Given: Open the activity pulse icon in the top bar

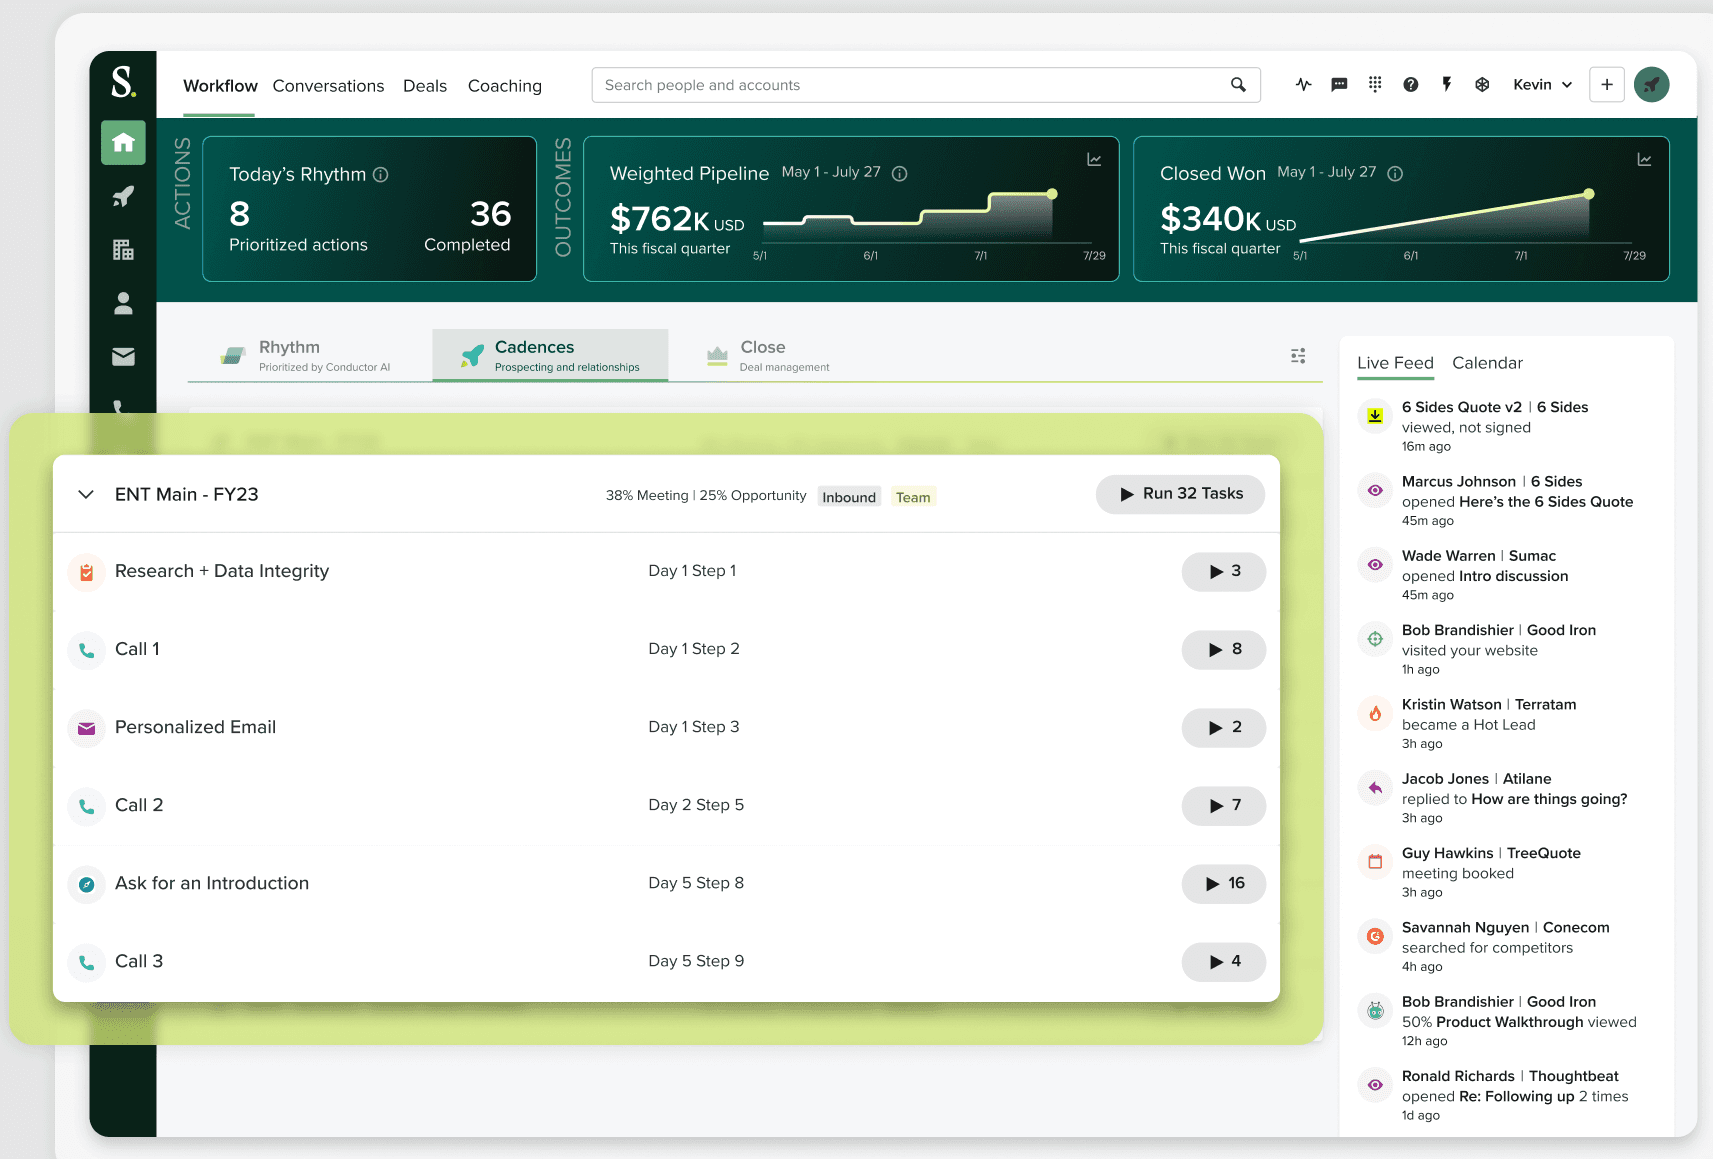Looking at the screenshot, I should (x=1303, y=84).
